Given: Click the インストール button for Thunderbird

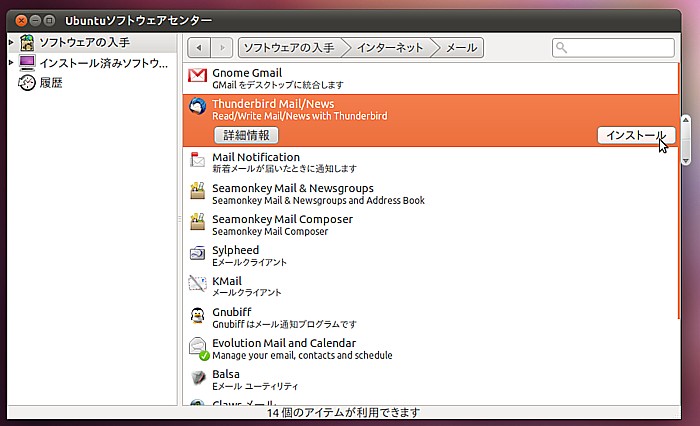Looking at the screenshot, I should [x=636, y=135].
